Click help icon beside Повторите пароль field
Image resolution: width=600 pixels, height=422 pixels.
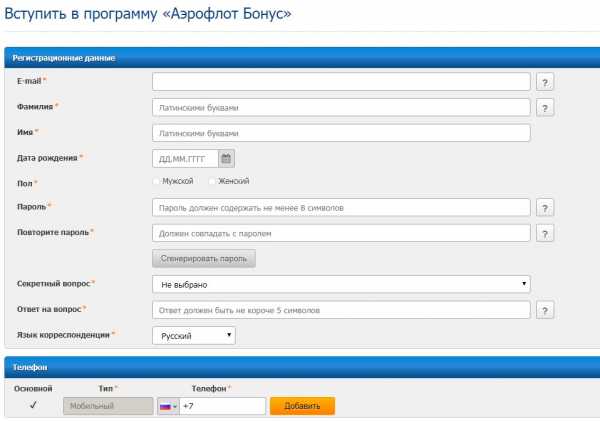[x=545, y=233]
